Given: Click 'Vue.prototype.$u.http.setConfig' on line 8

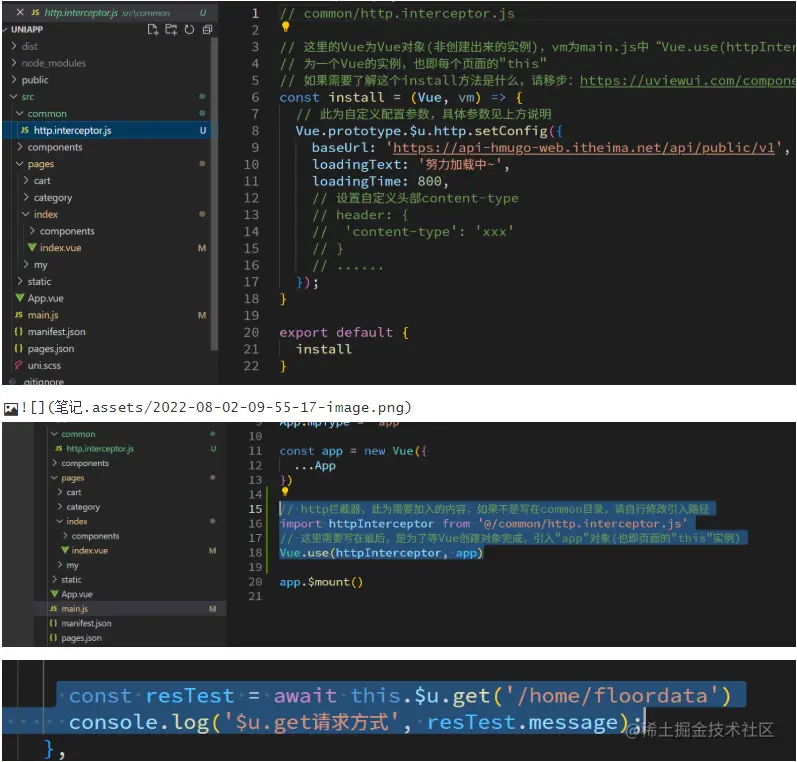Looking at the screenshot, I should [x=422, y=131].
